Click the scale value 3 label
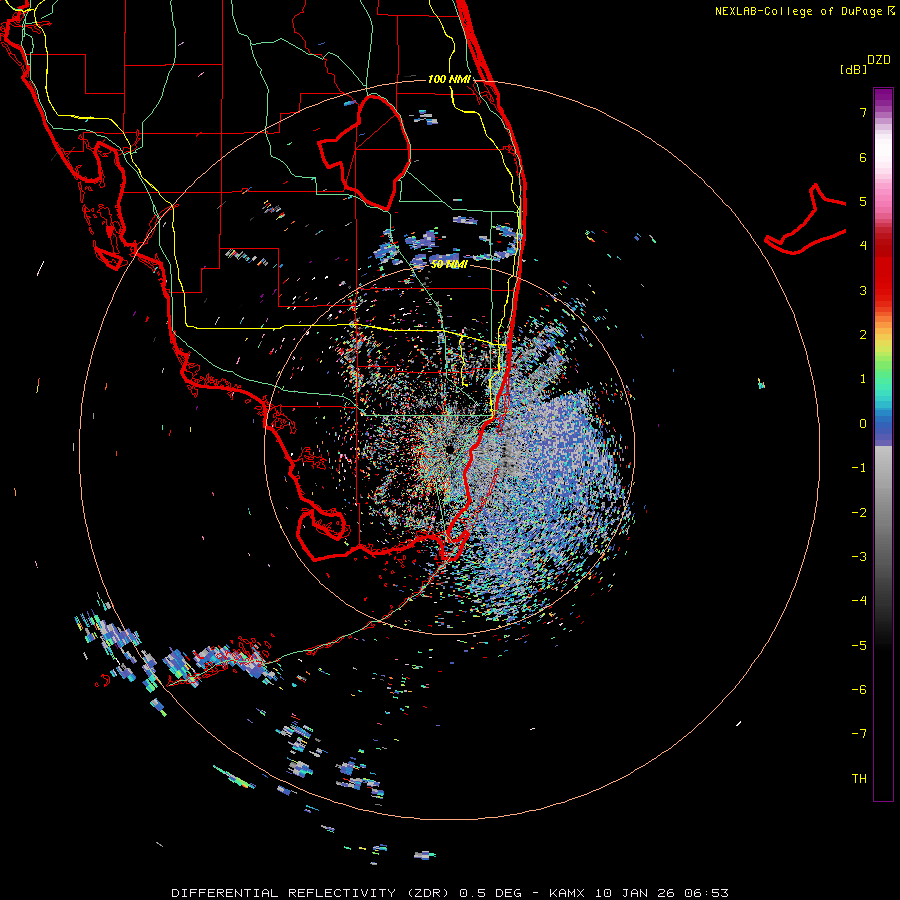This screenshot has width=900, height=900. pyautogui.click(x=863, y=290)
